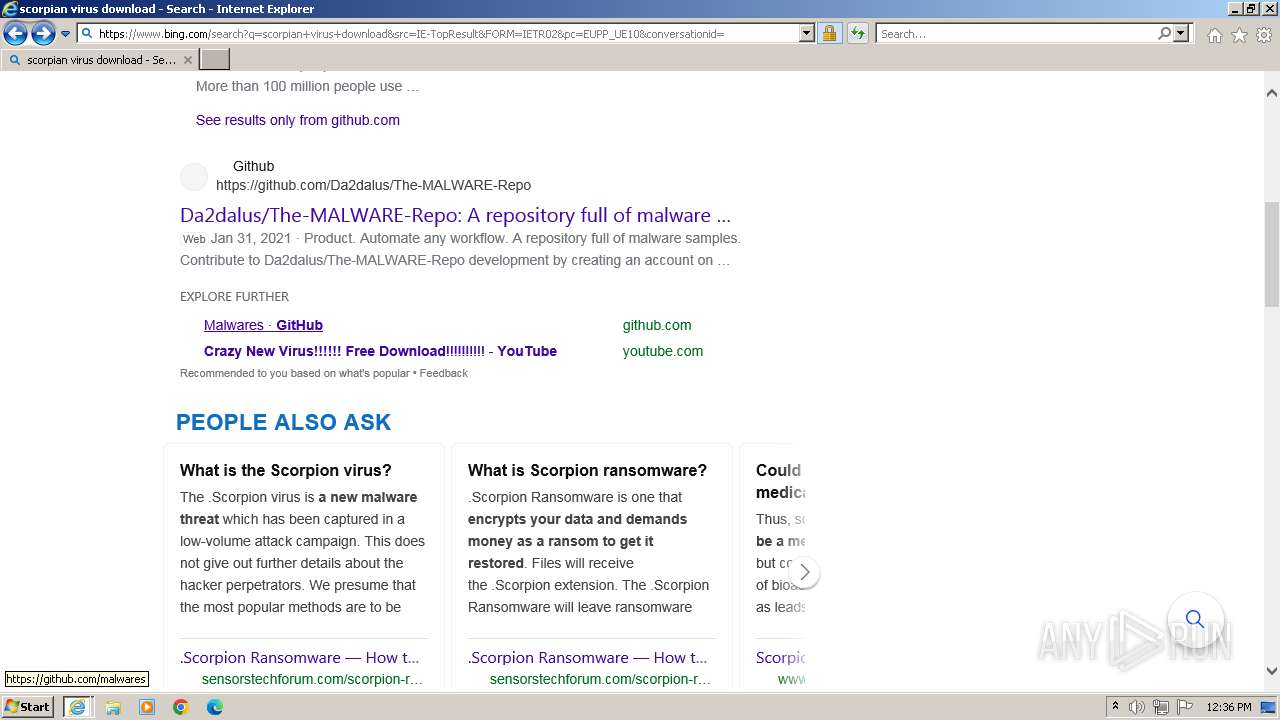Open the search provider dropdown arrow

tap(1181, 34)
